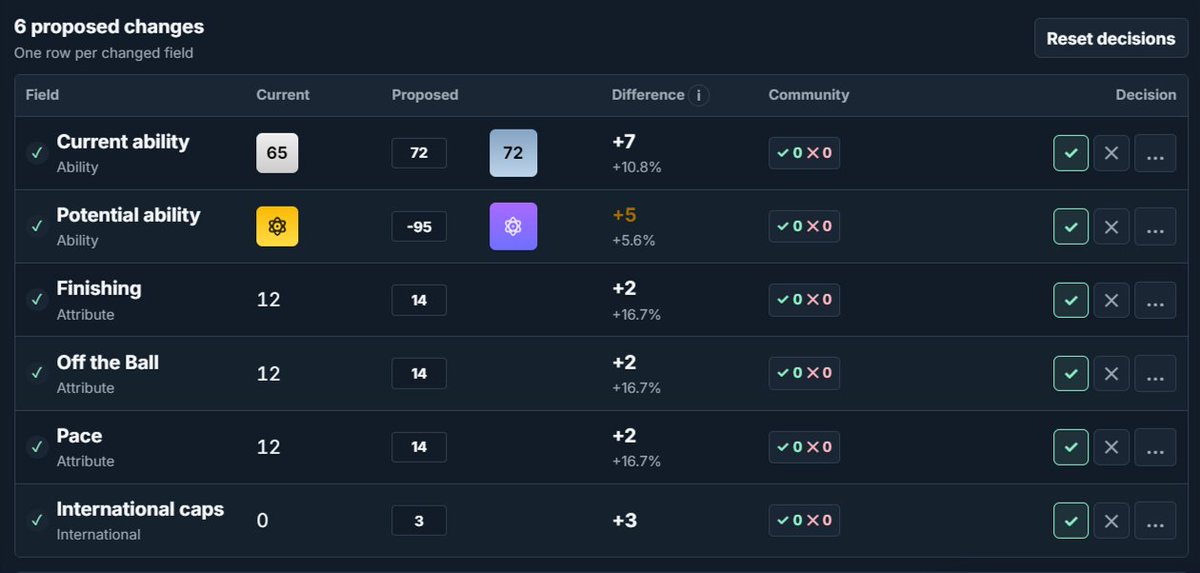This screenshot has height=573, width=1200.
Task: Click the '6 proposed changes' heading
Action: [109, 27]
